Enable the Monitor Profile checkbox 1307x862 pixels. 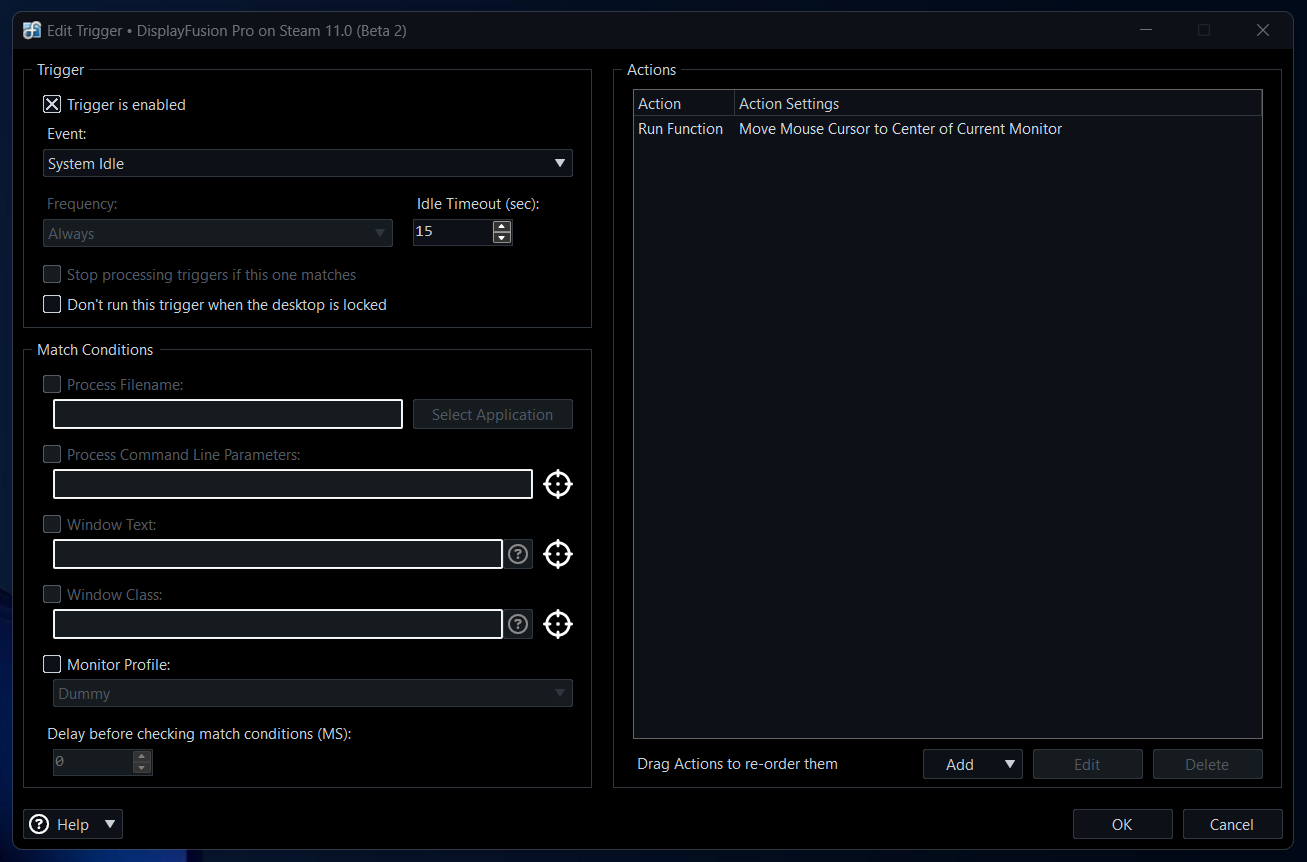[x=52, y=664]
